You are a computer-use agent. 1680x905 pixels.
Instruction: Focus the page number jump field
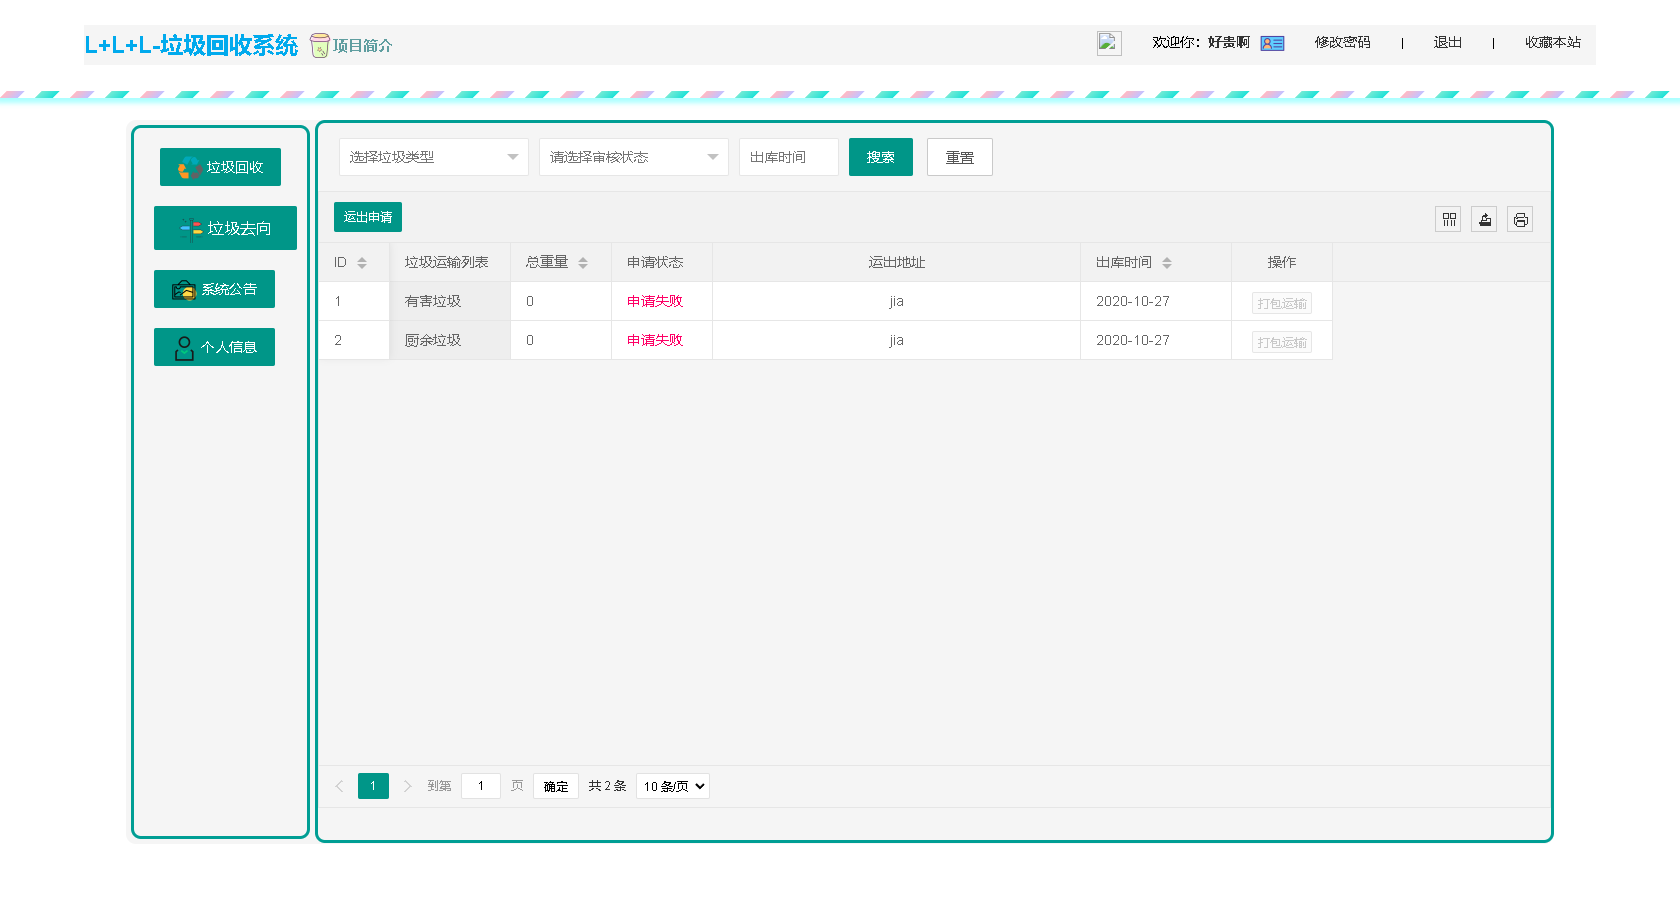(x=481, y=786)
